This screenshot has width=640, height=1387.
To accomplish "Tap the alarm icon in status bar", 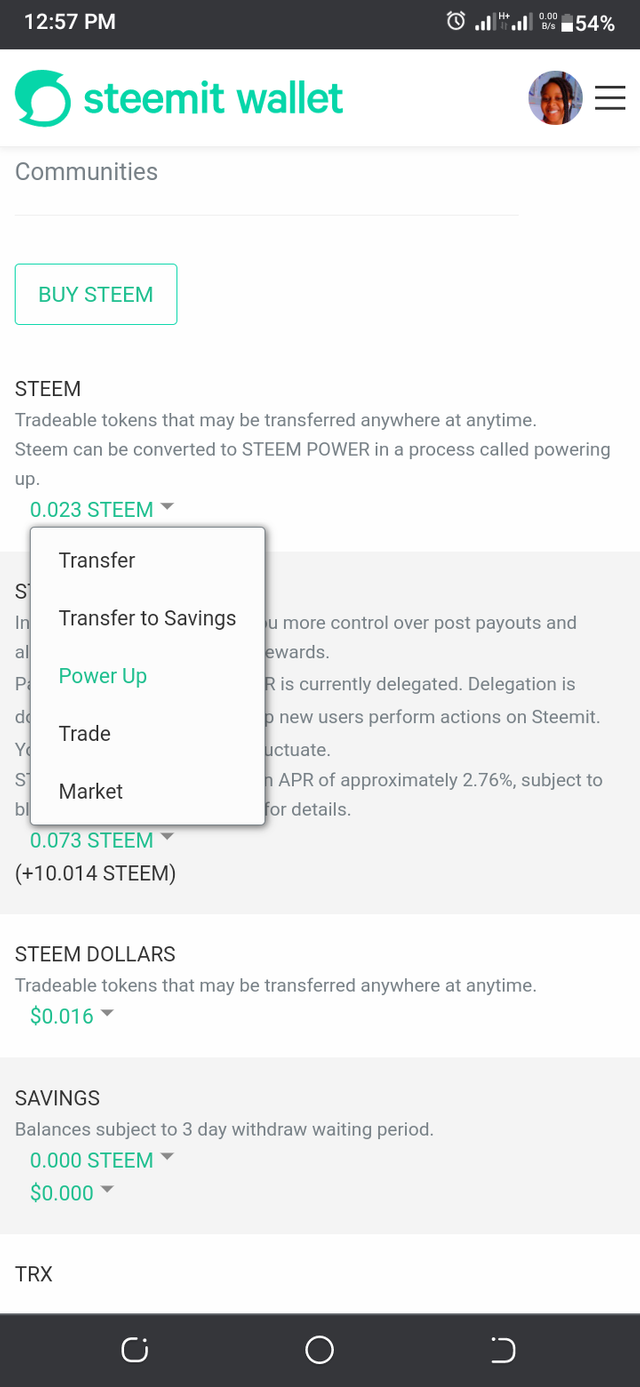I will [x=456, y=21].
